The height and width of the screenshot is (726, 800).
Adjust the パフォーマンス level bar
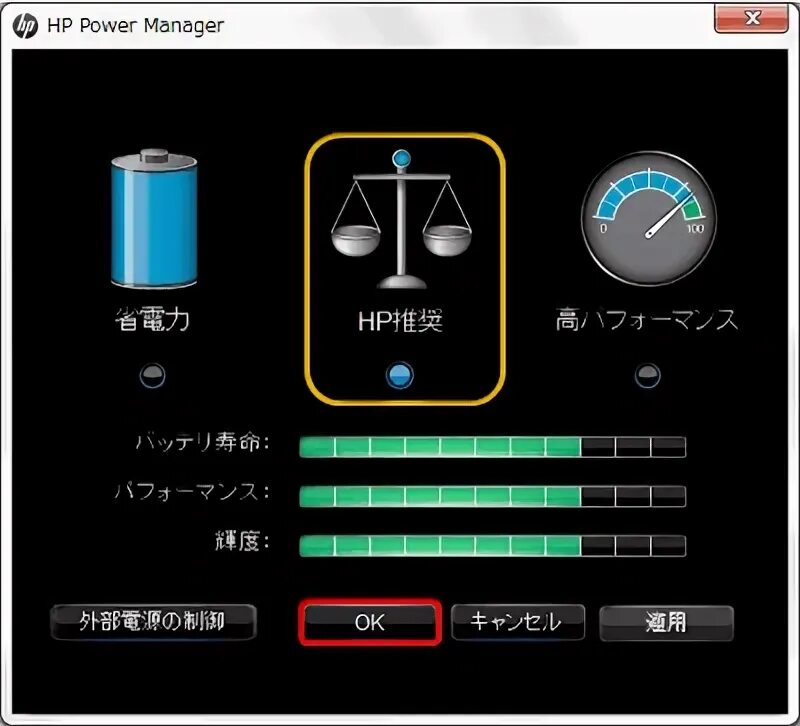click(x=492, y=496)
